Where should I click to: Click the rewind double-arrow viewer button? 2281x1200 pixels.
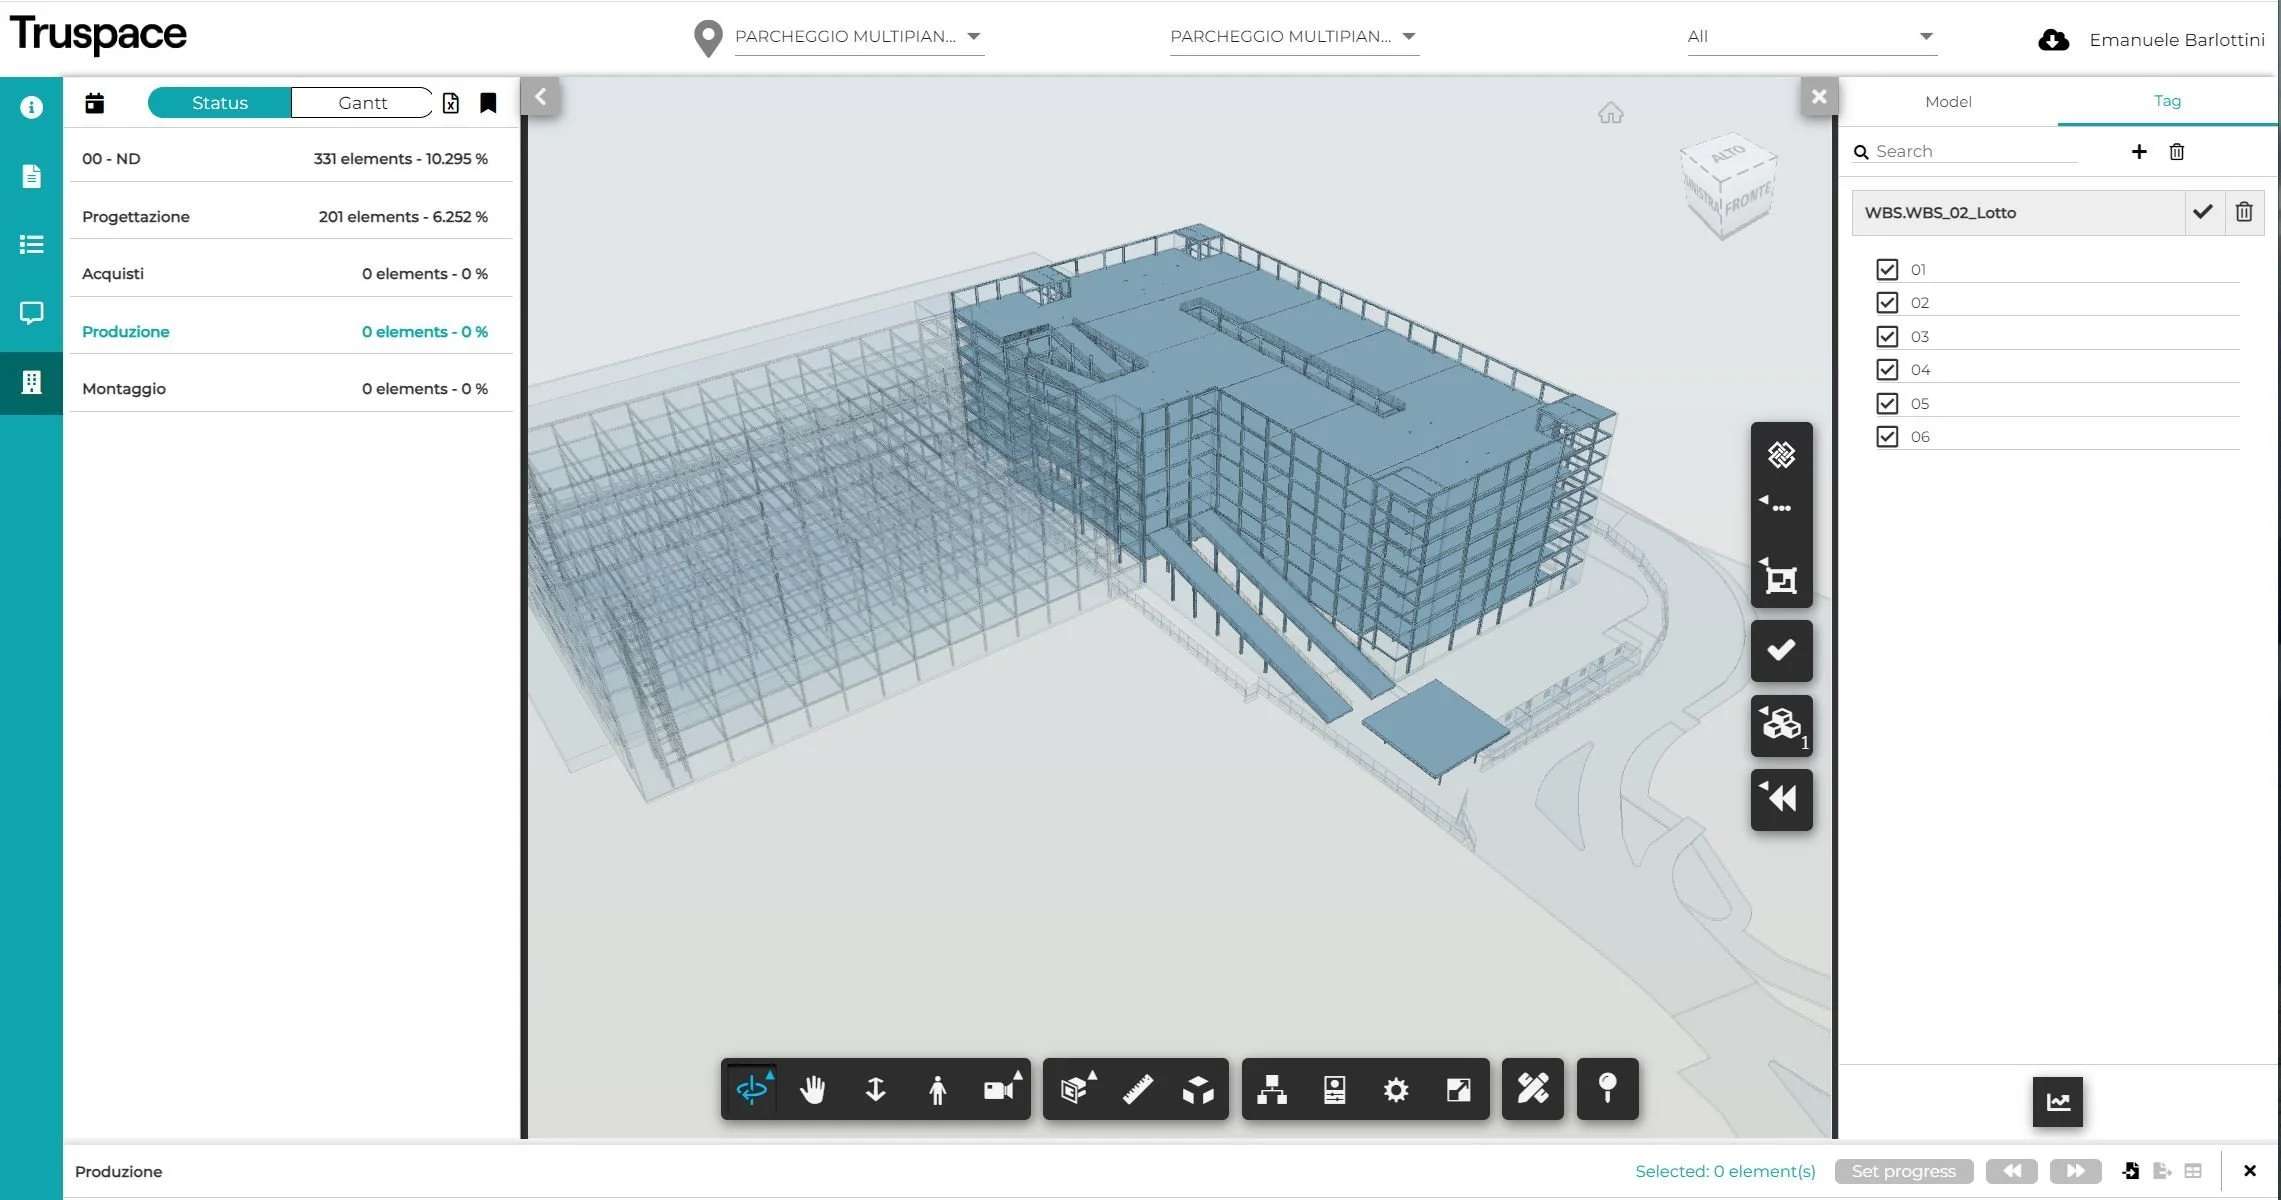click(x=1781, y=798)
